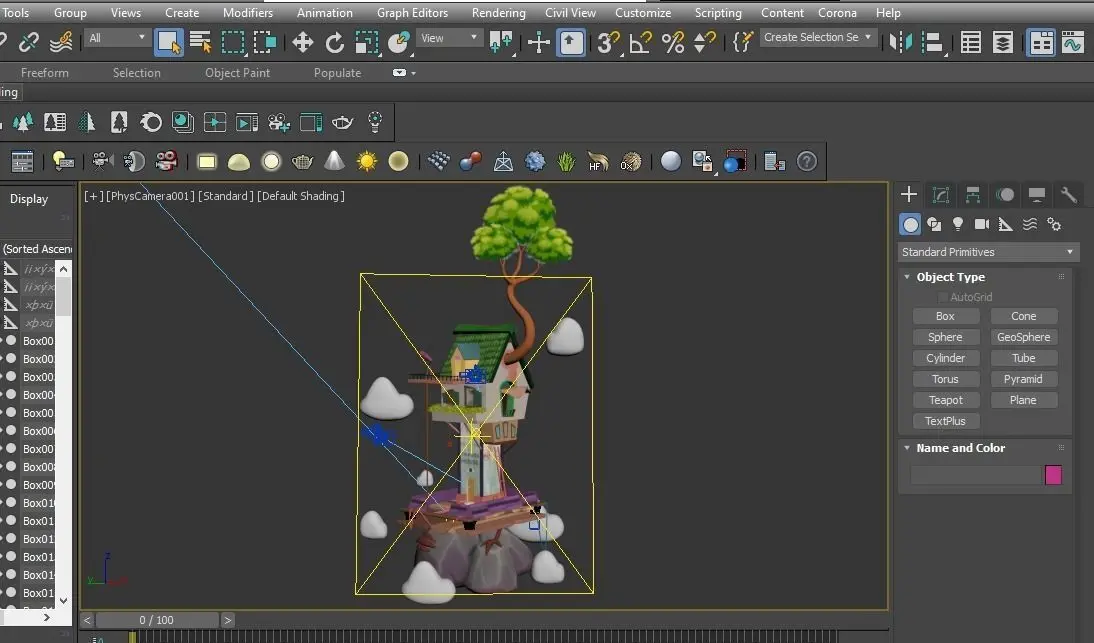Toggle the Layer Explorer icon

1003,43
